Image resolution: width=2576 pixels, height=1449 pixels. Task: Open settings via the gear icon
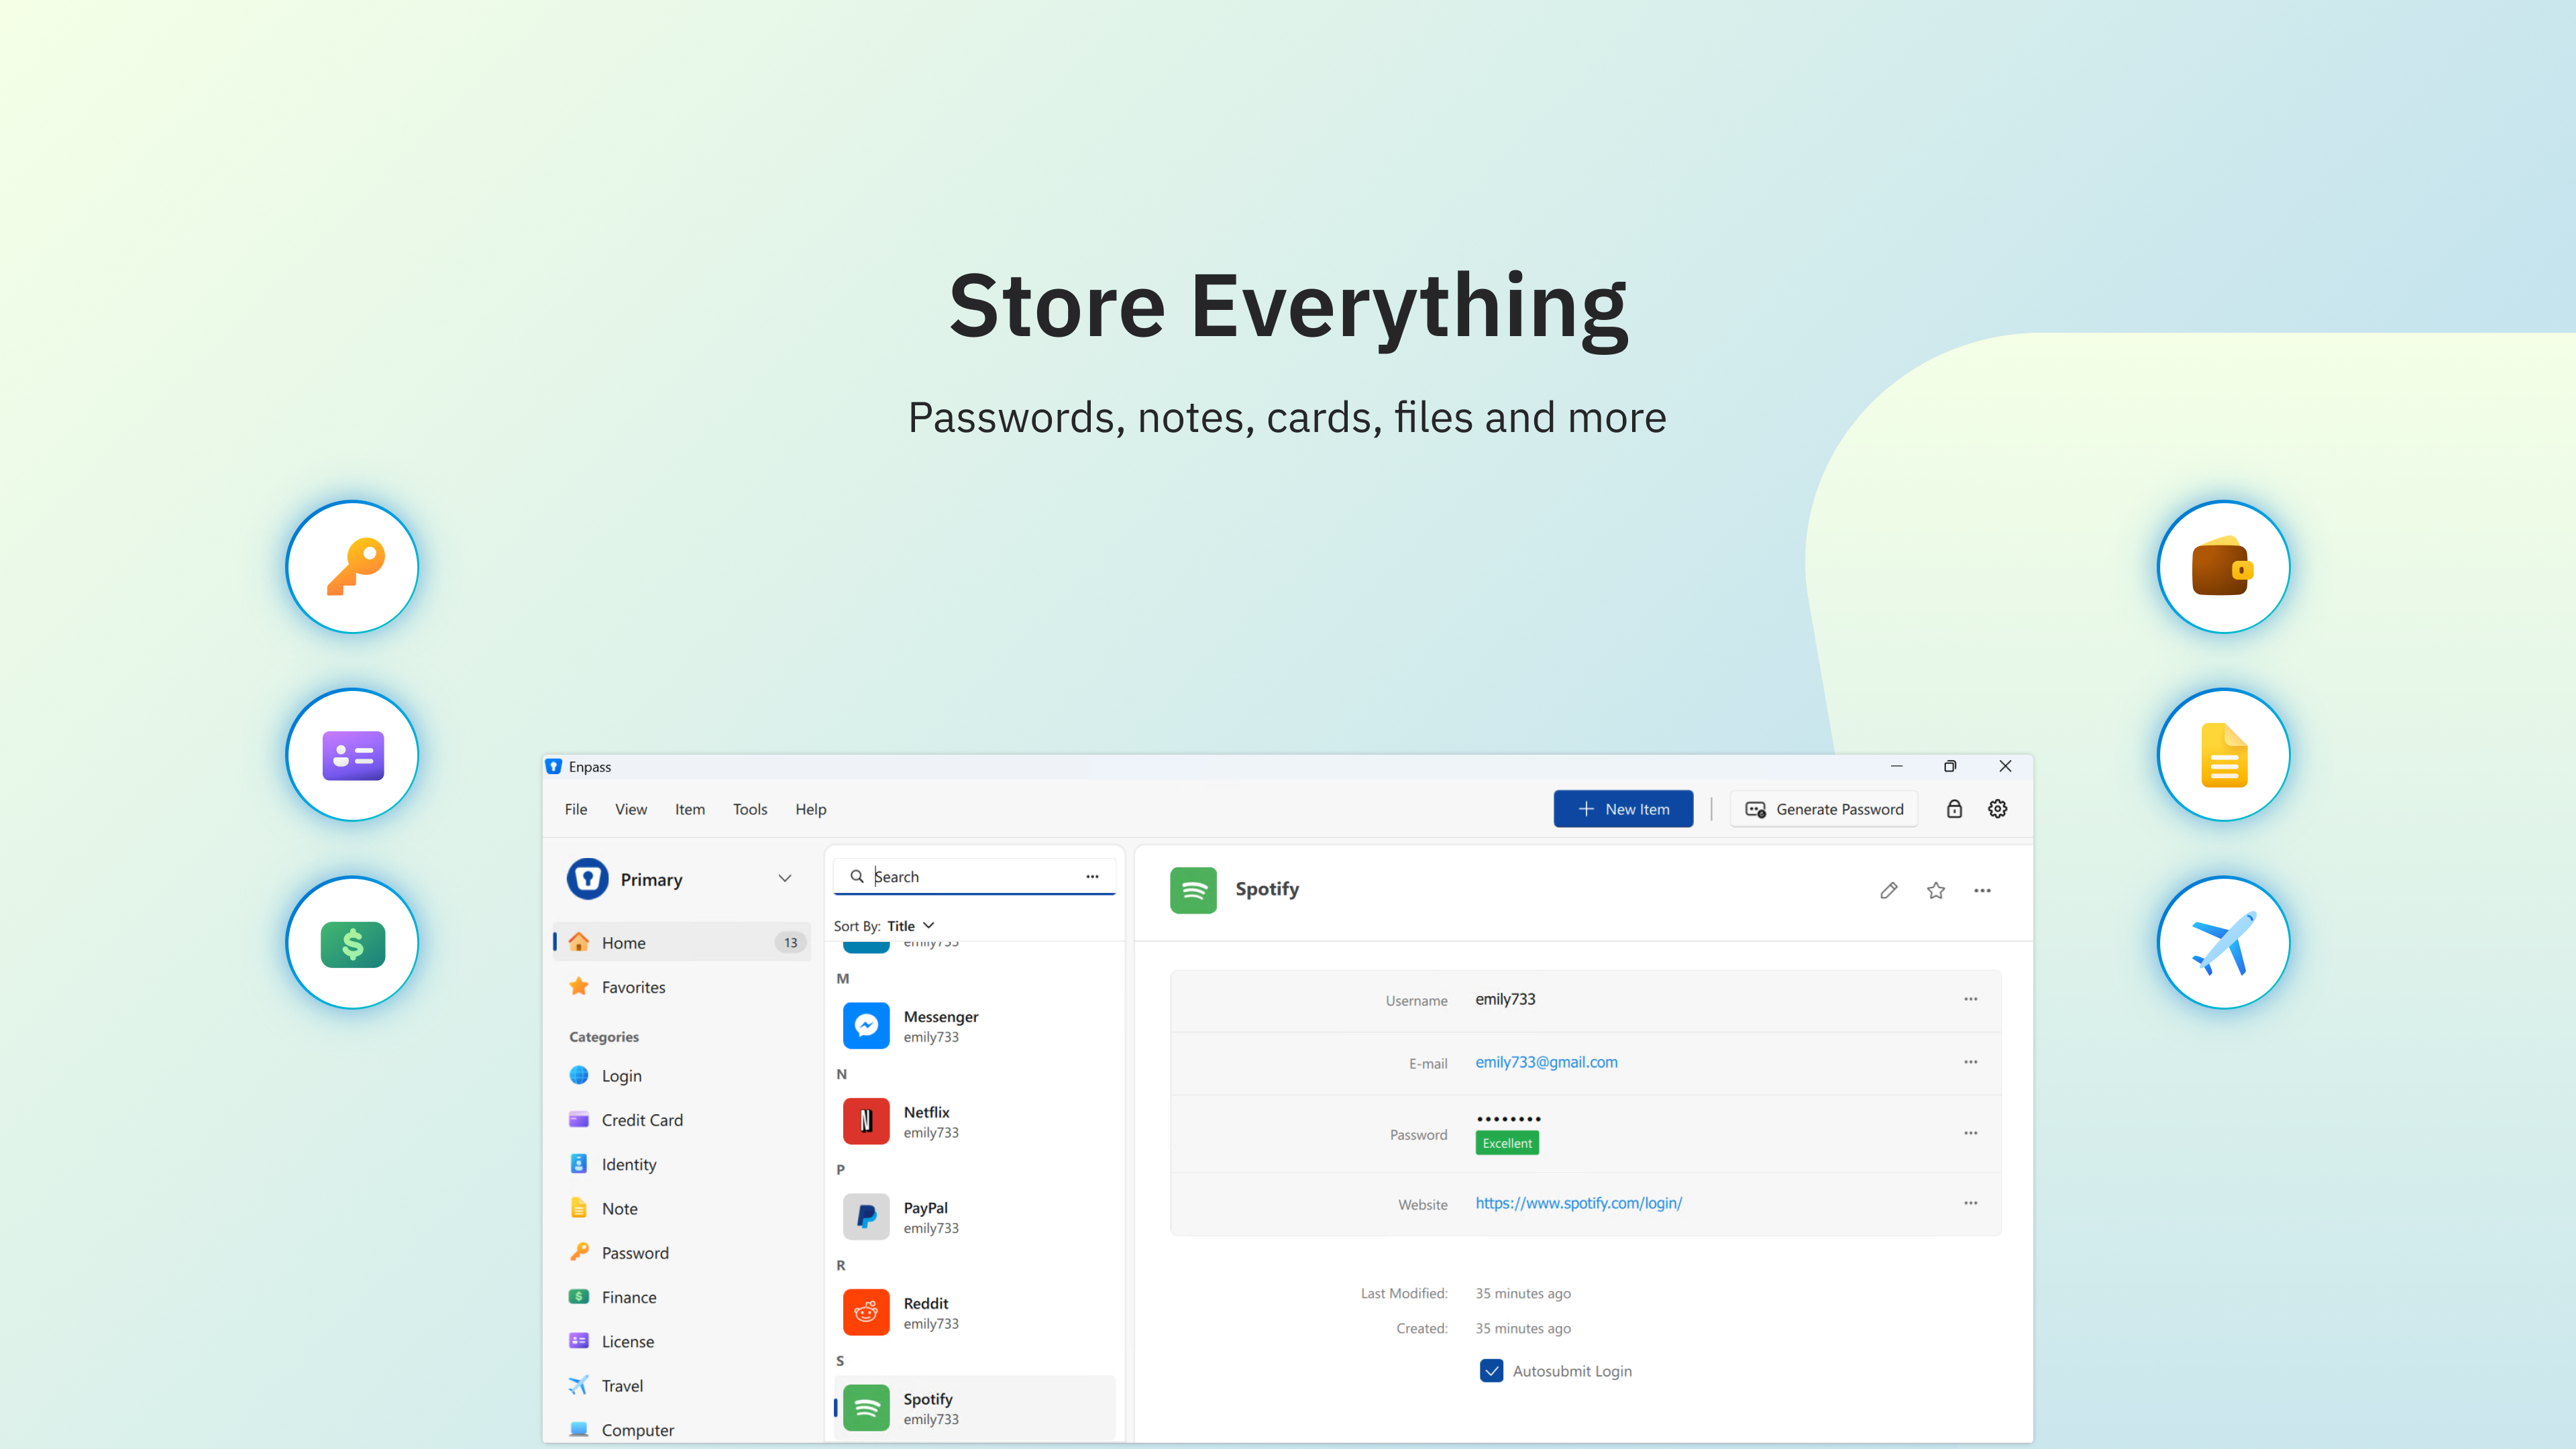point(1998,809)
